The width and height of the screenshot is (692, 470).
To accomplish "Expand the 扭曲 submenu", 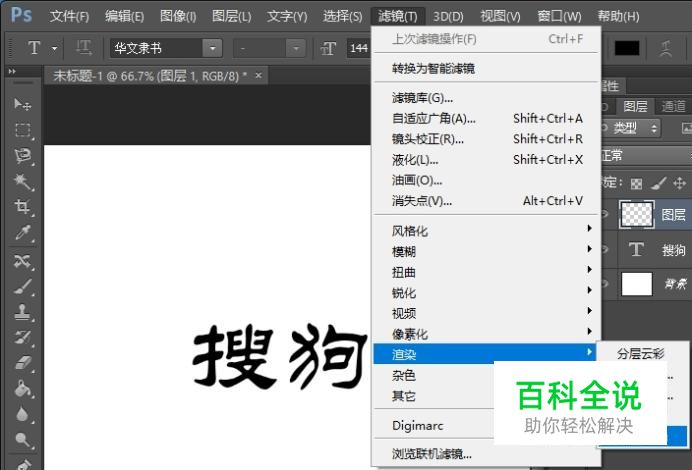I will click(x=485, y=272).
